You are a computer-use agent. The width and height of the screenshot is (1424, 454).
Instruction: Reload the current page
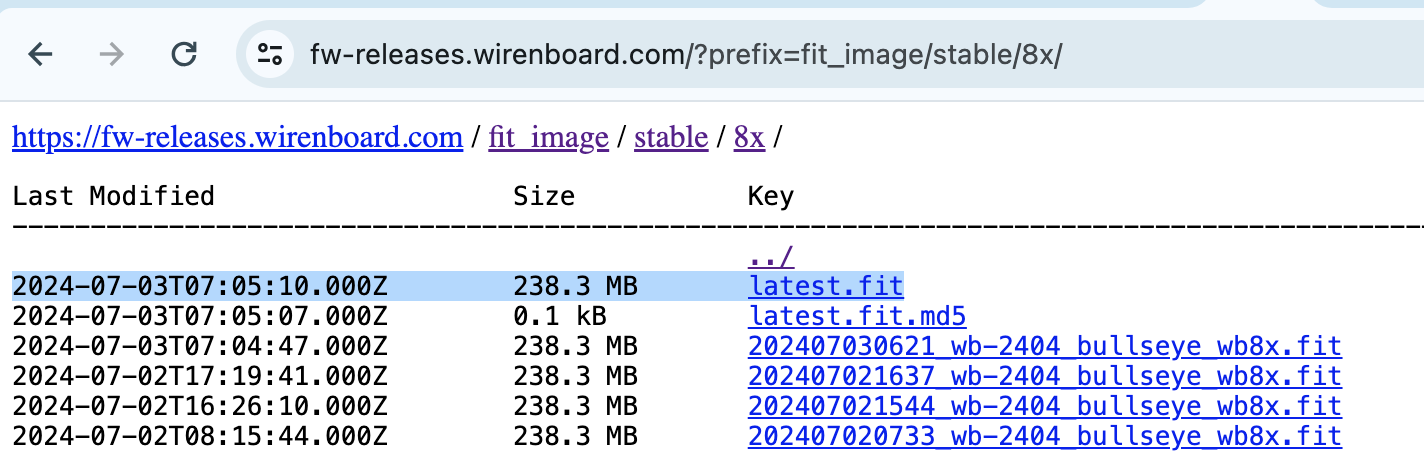pos(184,54)
